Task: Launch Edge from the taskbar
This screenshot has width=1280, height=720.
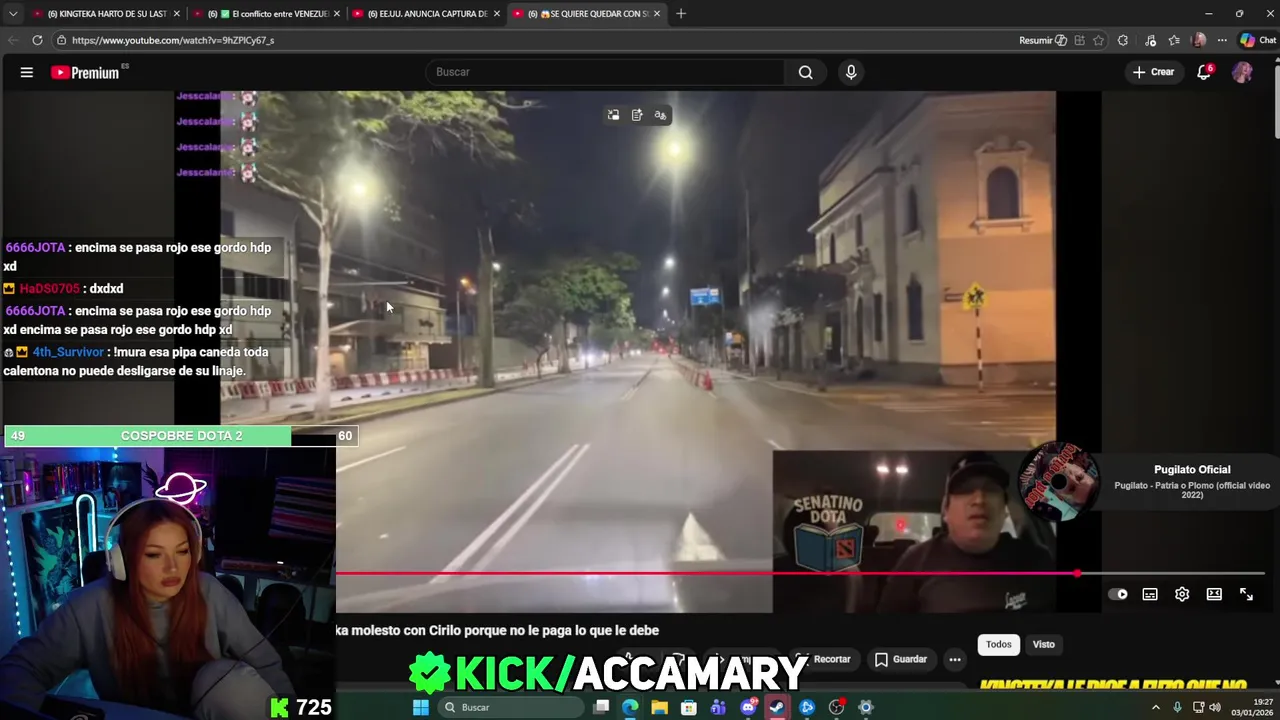Action: [630, 707]
